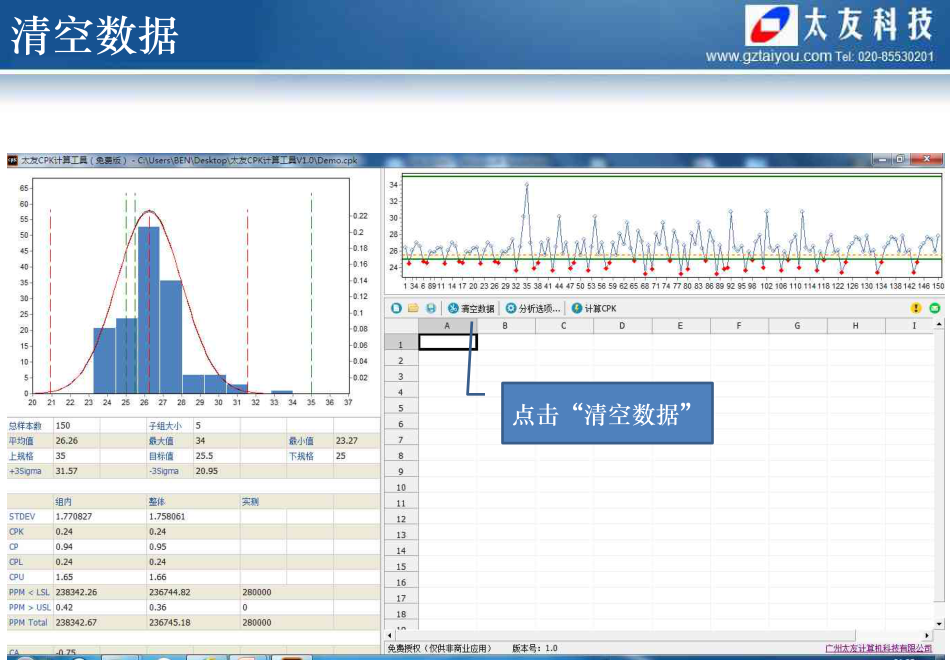Click spreadsheet vertical scrollbar down arrow

tap(939, 623)
